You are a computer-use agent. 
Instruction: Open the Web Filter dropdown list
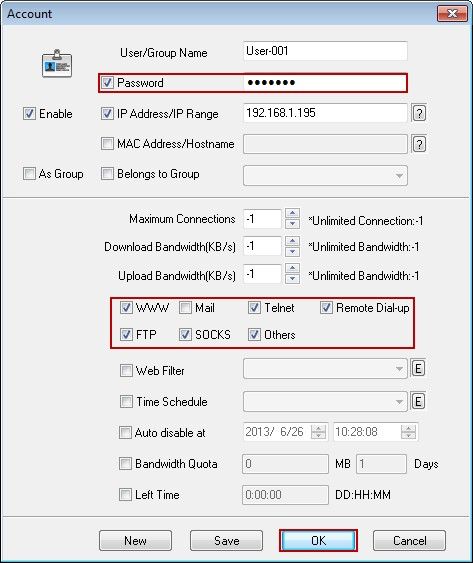coord(325,369)
